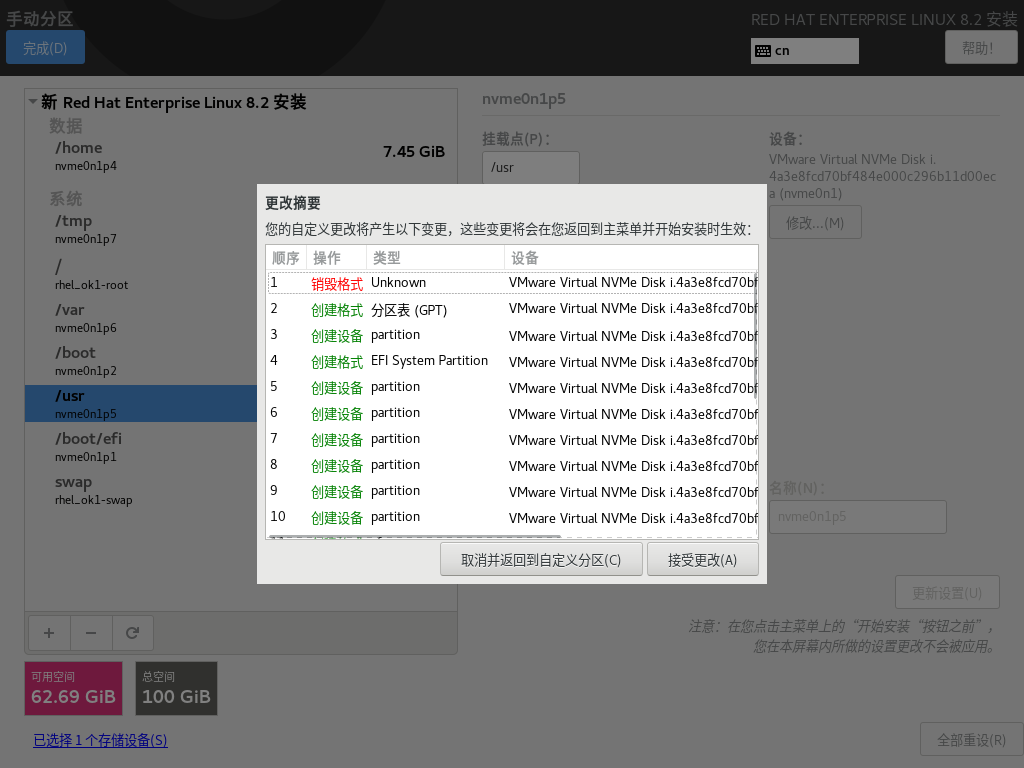Select row 10 创建设备 partition
This screenshot has width=1024, height=768.
pyautogui.click(x=511, y=517)
